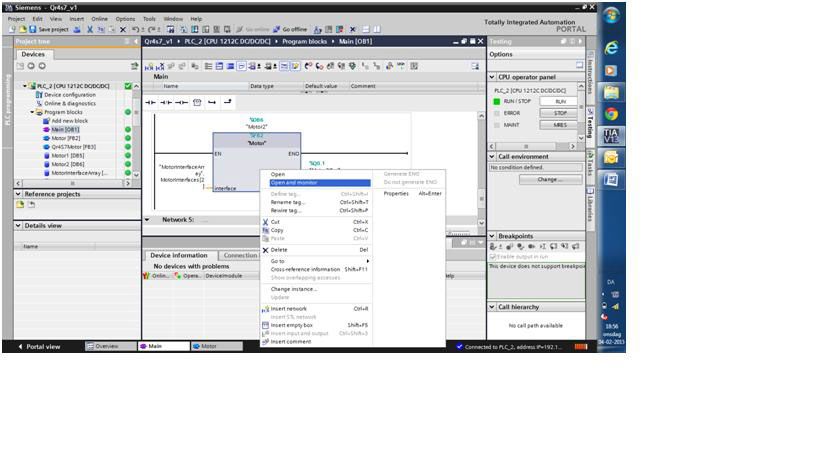The width and height of the screenshot is (819, 460).
Task: Click Properties in the context menu
Action: click(412, 193)
